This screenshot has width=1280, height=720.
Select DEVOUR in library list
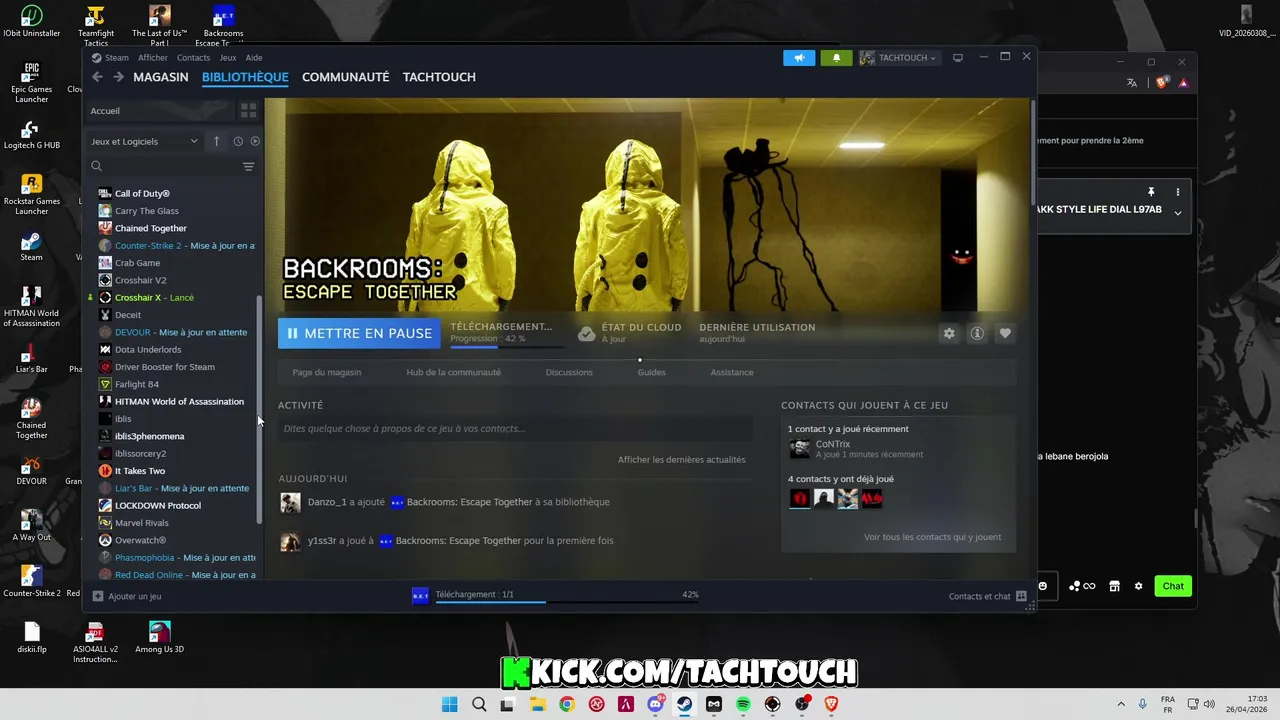click(x=173, y=332)
